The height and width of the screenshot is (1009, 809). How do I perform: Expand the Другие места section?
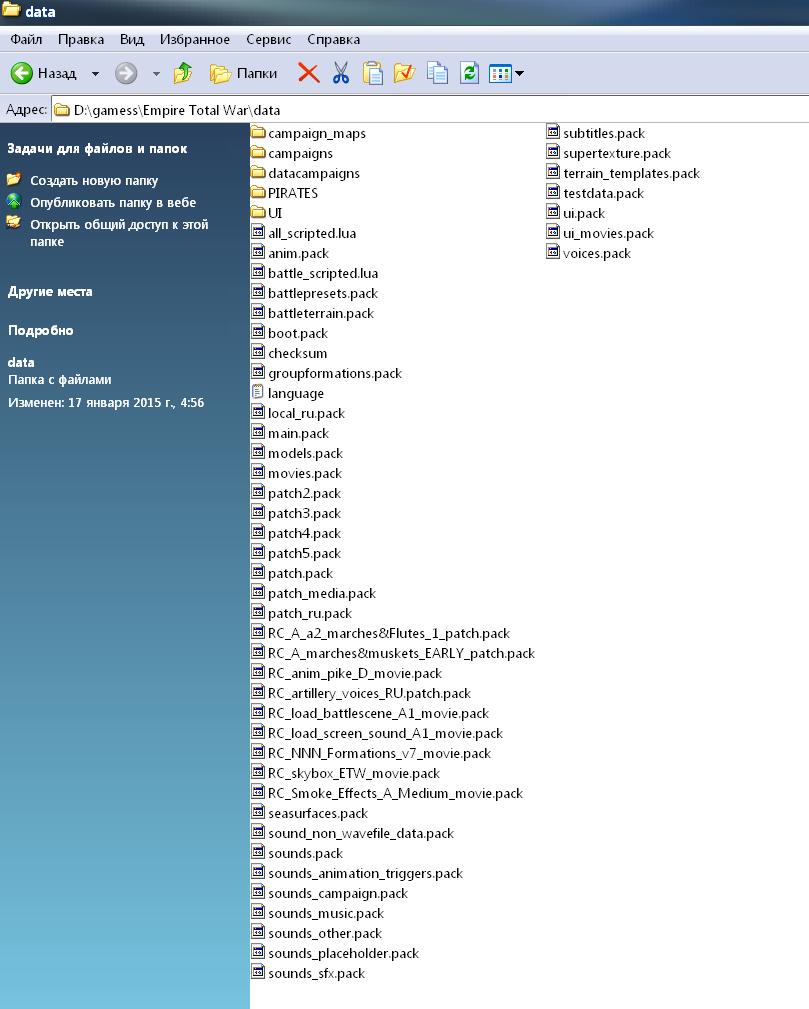coord(50,292)
